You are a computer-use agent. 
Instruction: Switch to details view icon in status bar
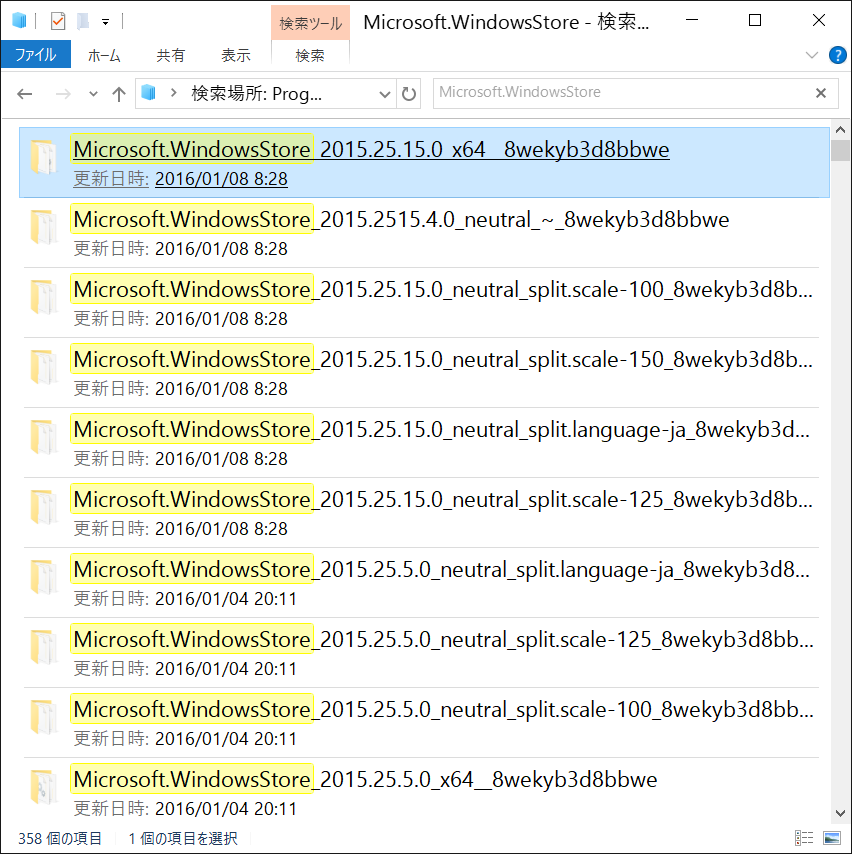[804, 838]
